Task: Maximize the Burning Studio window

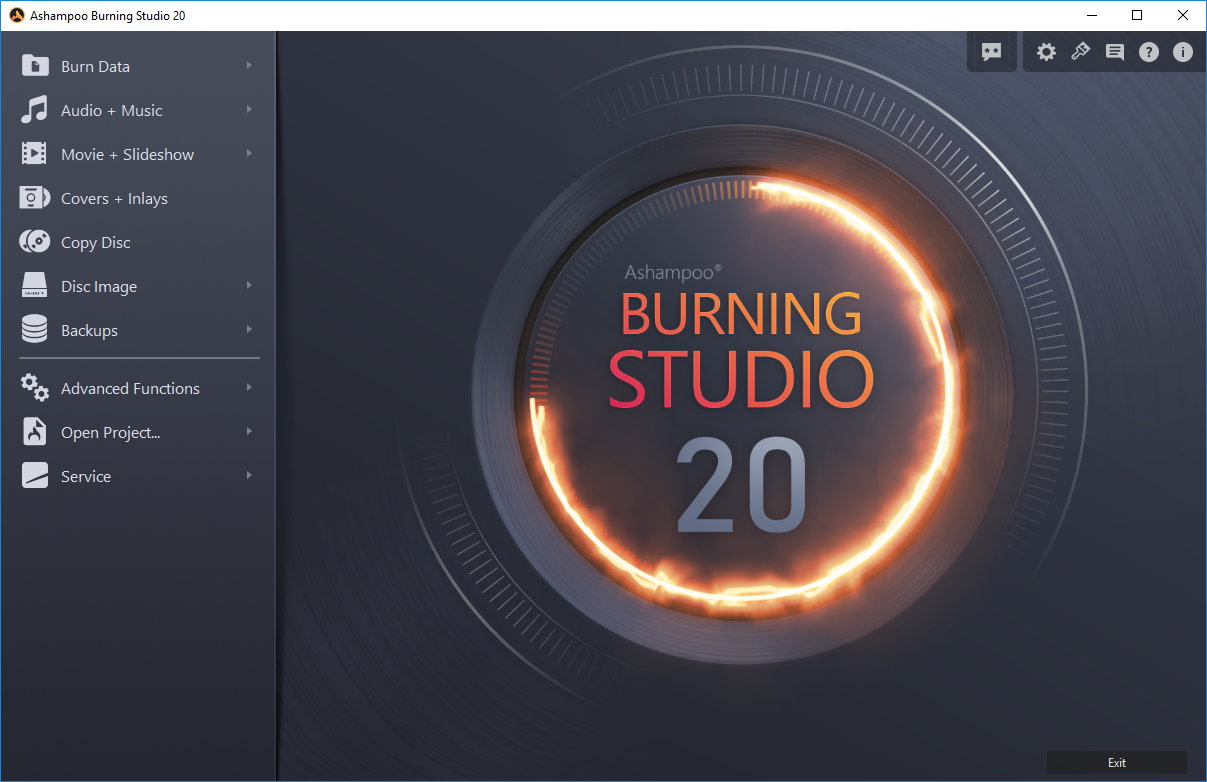Action: (1137, 15)
